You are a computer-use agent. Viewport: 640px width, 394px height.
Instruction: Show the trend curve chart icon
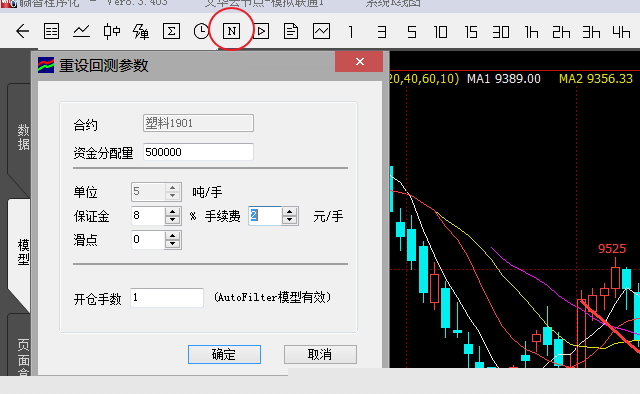(x=321, y=31)
